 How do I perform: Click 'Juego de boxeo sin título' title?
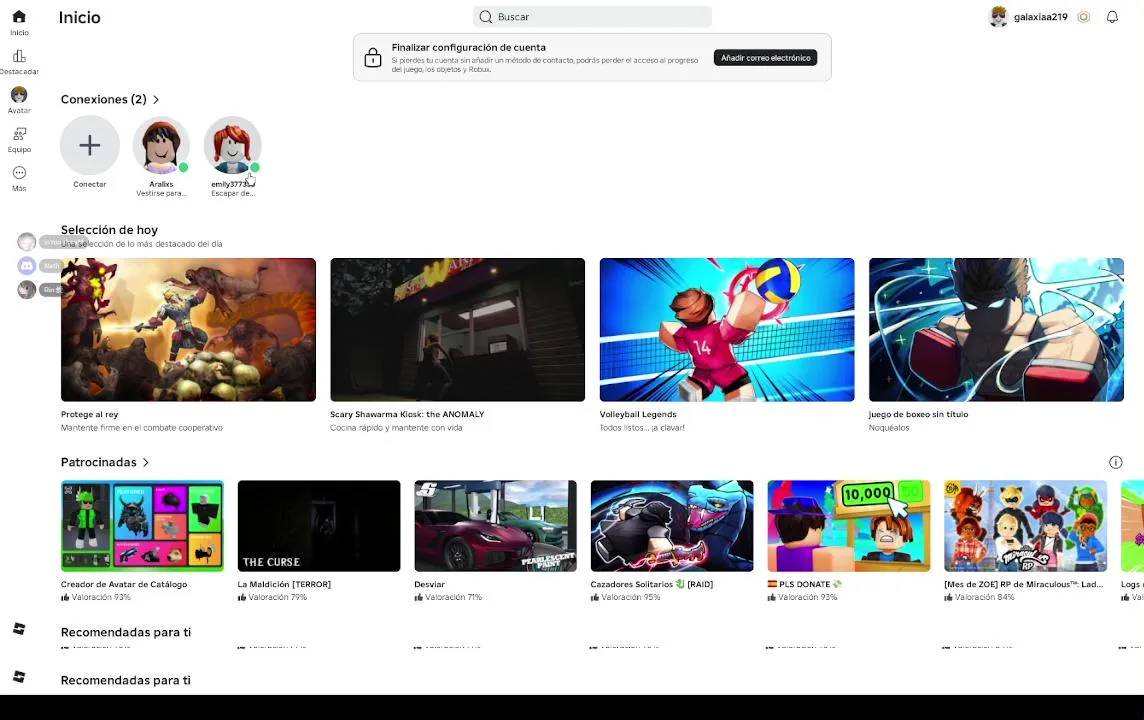[x=919, y=414]
